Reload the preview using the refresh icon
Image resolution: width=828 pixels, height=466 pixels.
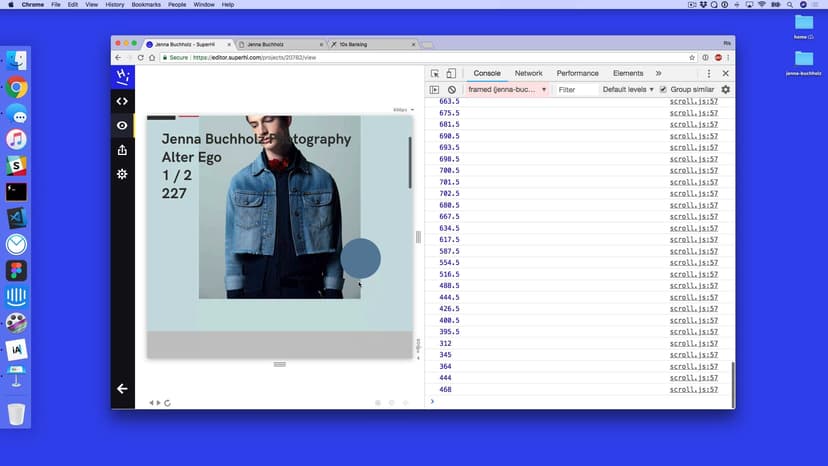coord(167,403)
